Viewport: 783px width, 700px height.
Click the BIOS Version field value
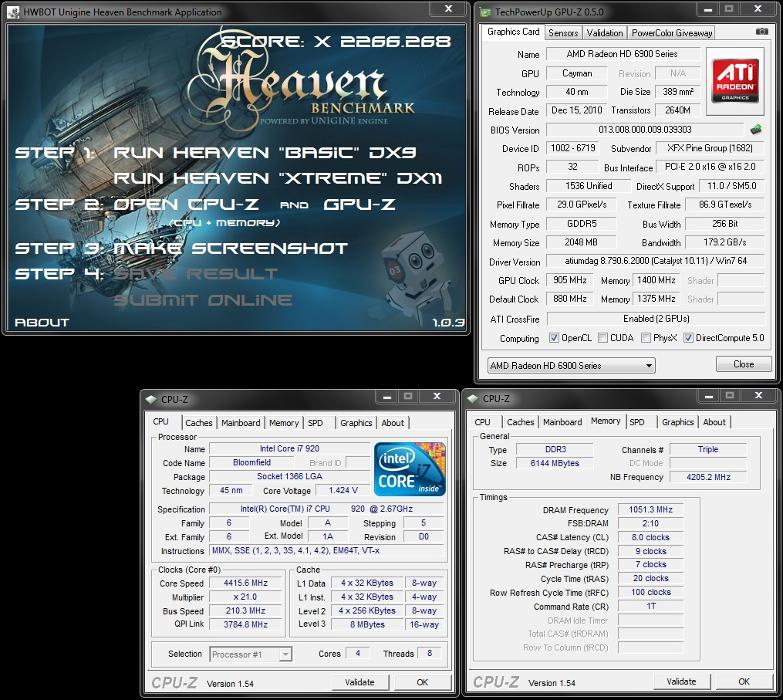coord(645,130)
